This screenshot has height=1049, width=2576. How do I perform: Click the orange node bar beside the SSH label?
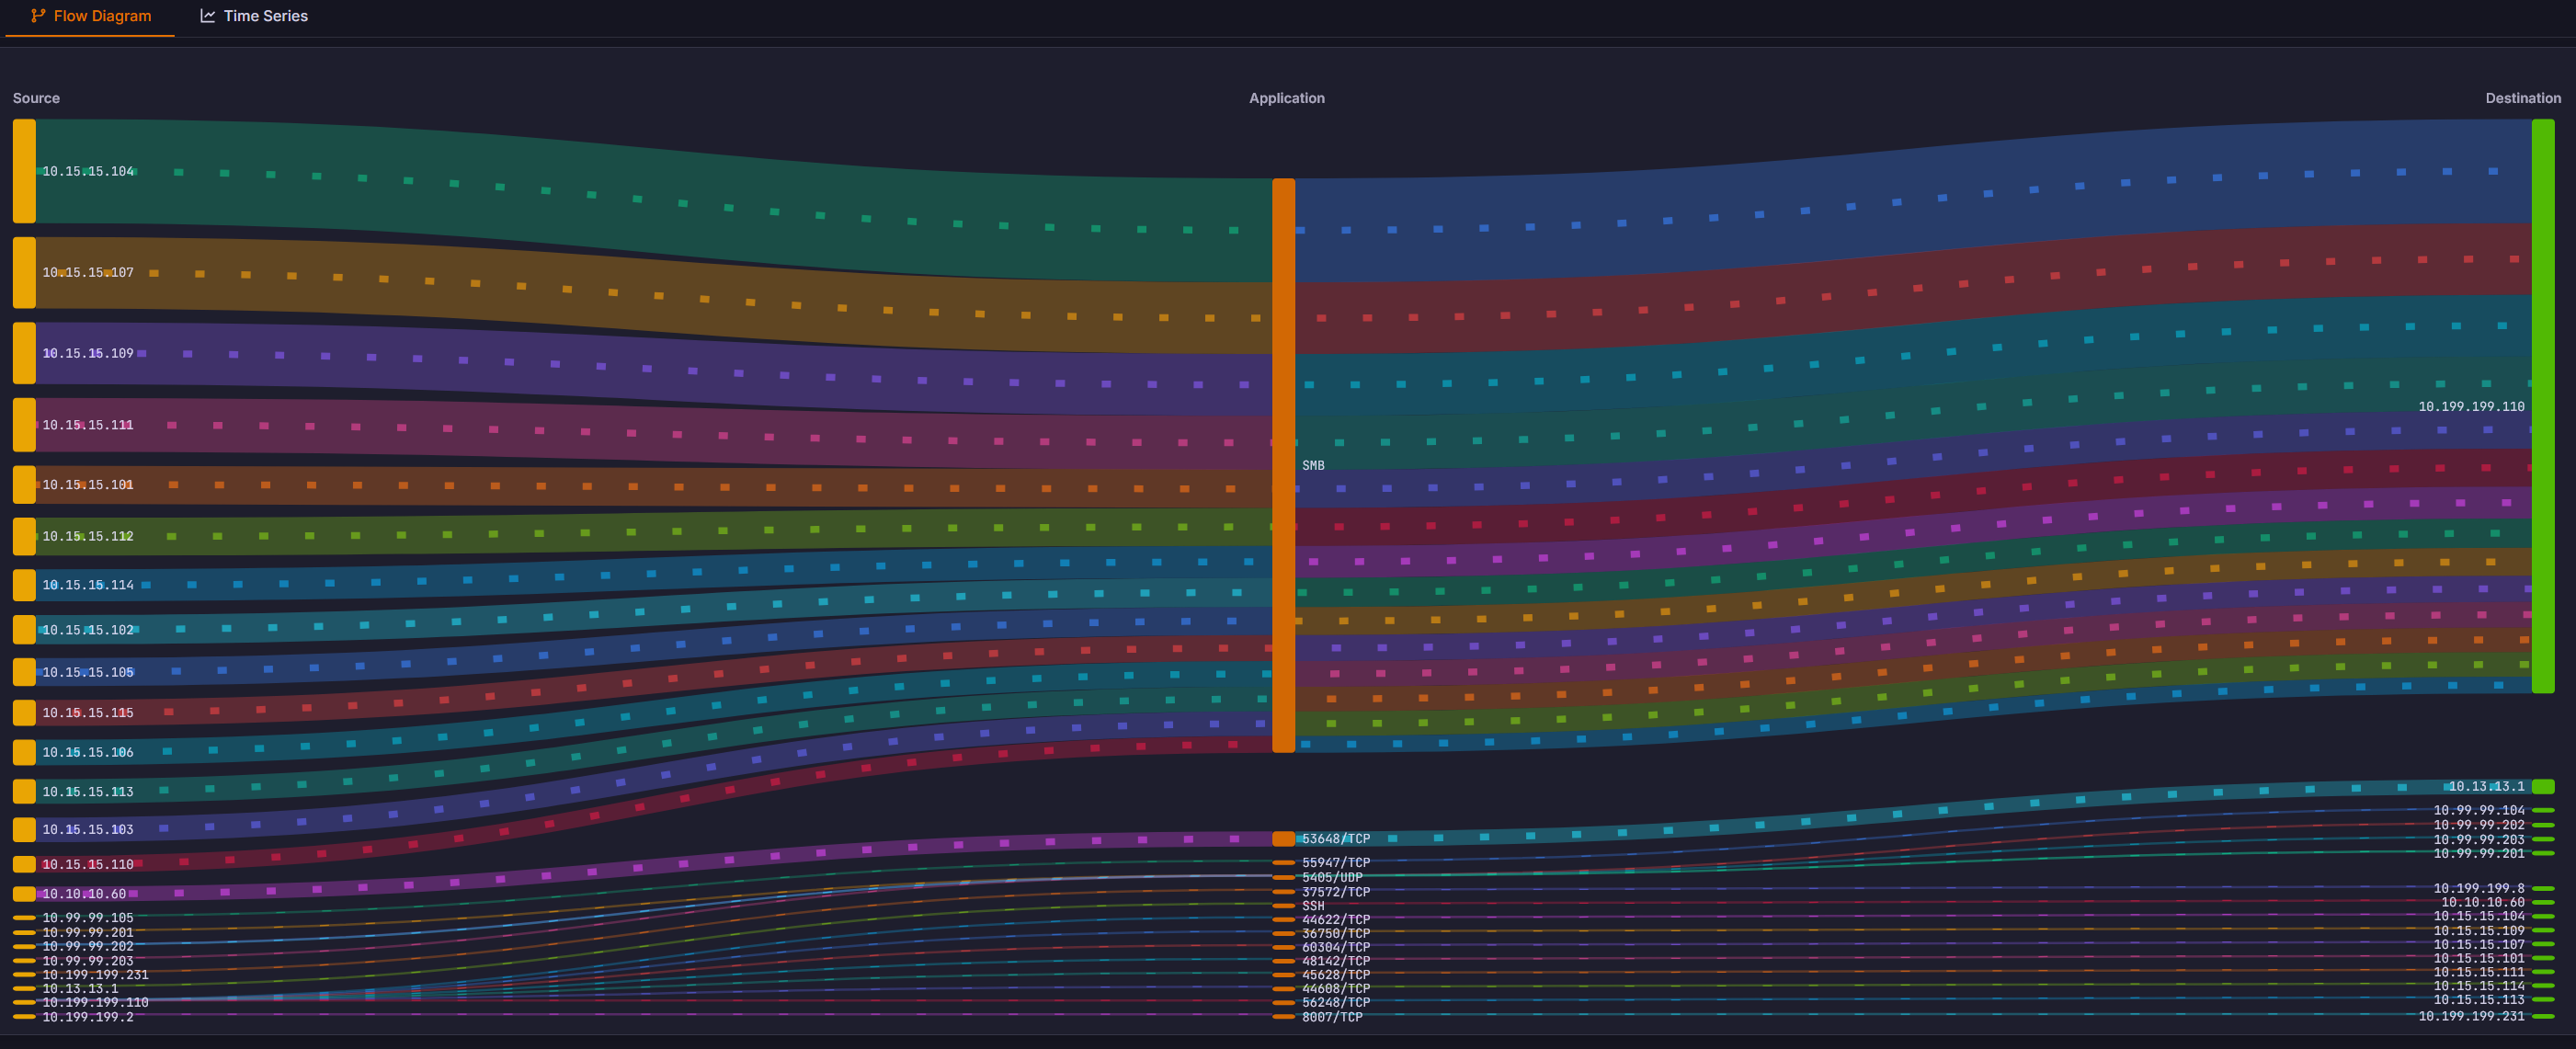click(1284, 907)
